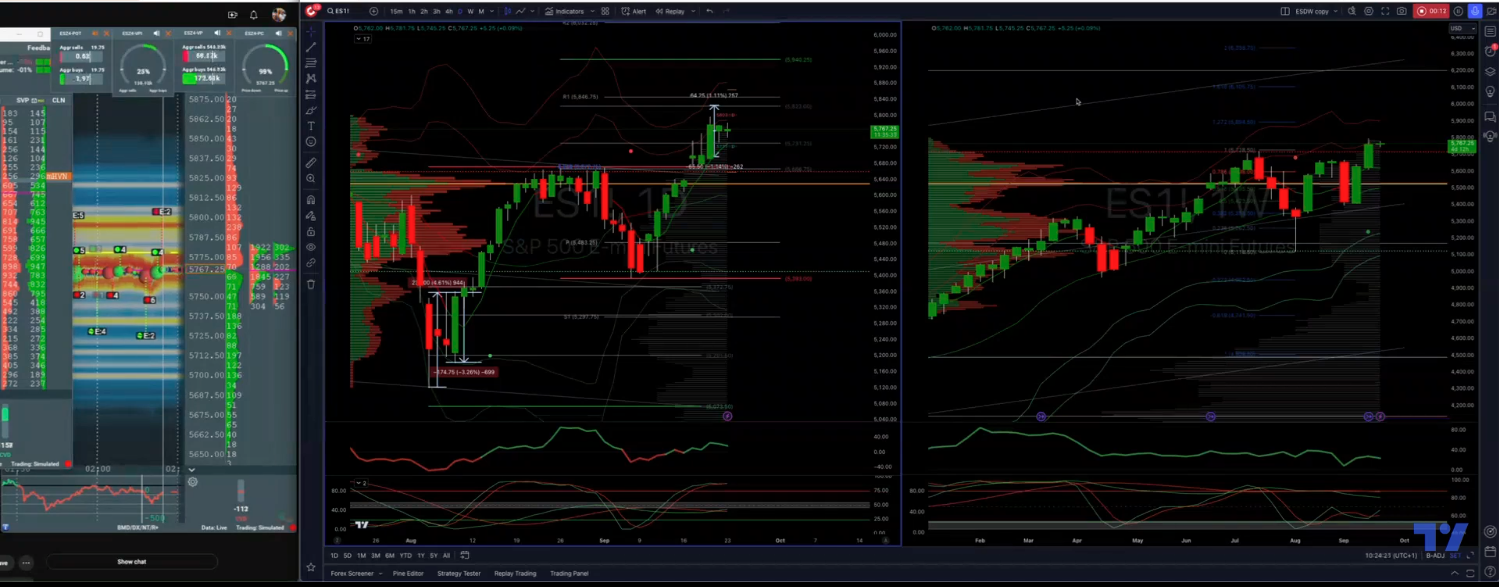Collapse the indicator legend showing 17
The width and height of the screenshot is (1499, 587).
364,39
